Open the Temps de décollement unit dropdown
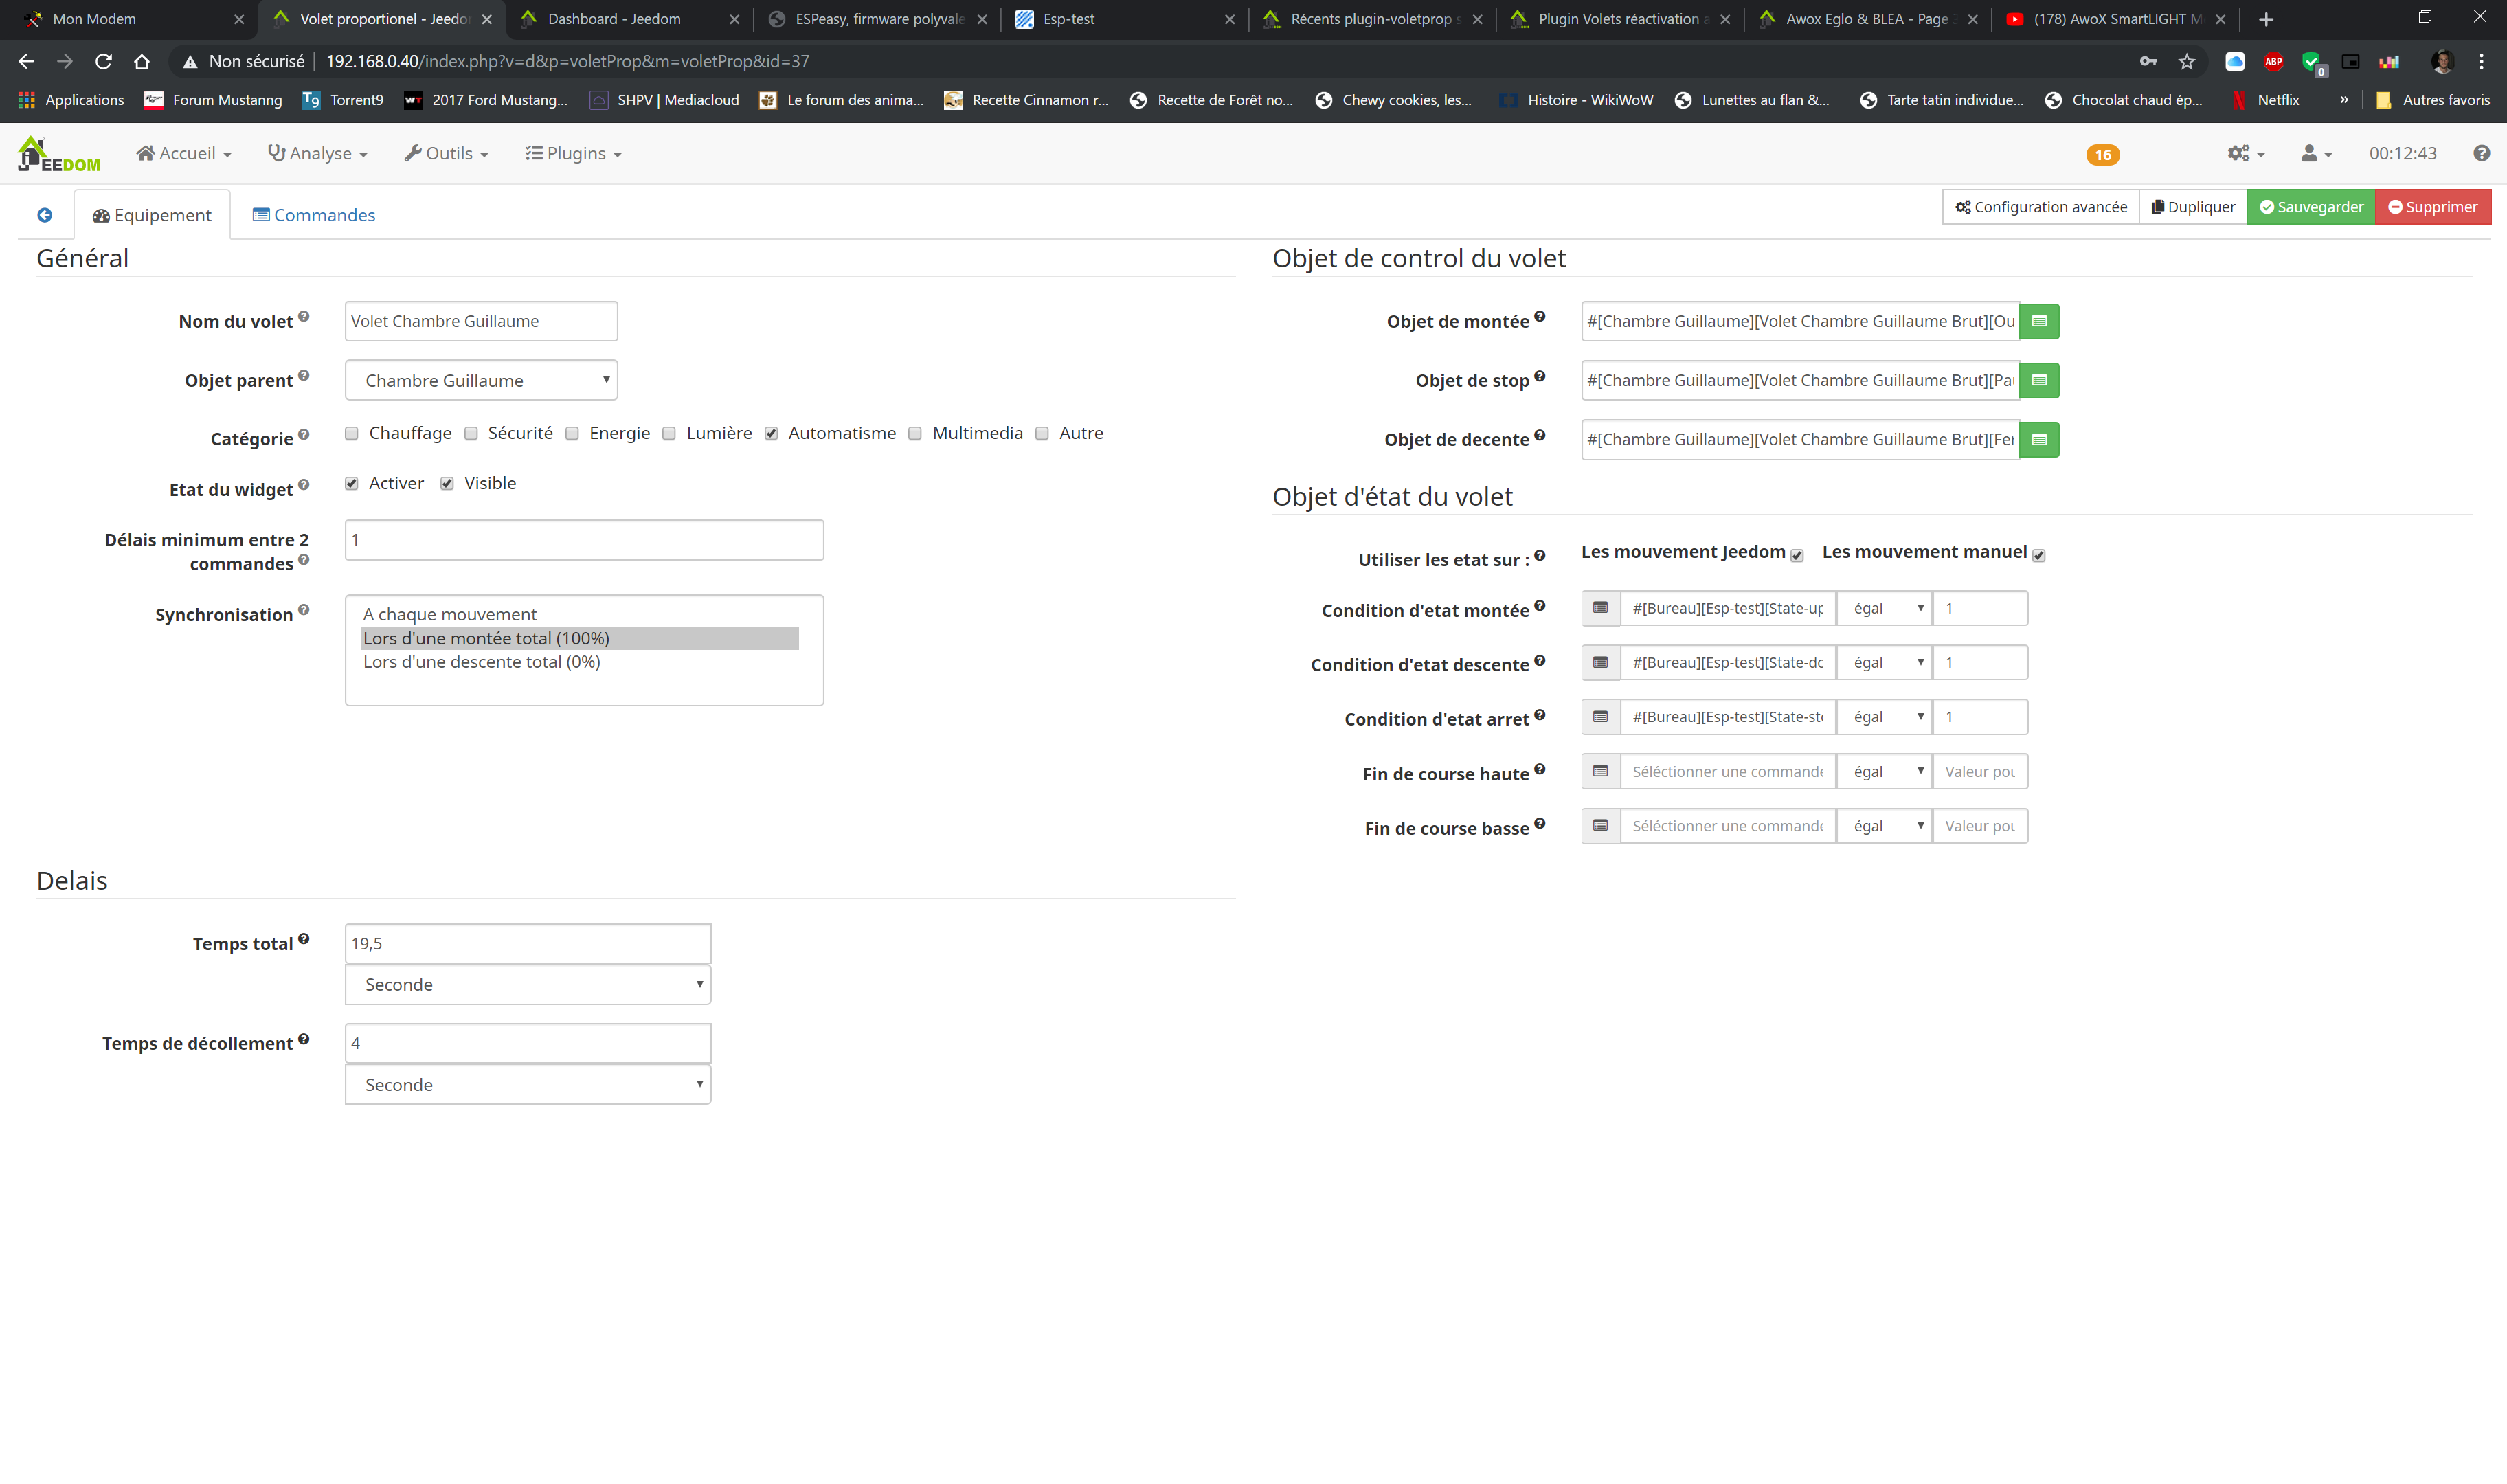This screenshot has width=2507, height=1484. coord(528,1084)
